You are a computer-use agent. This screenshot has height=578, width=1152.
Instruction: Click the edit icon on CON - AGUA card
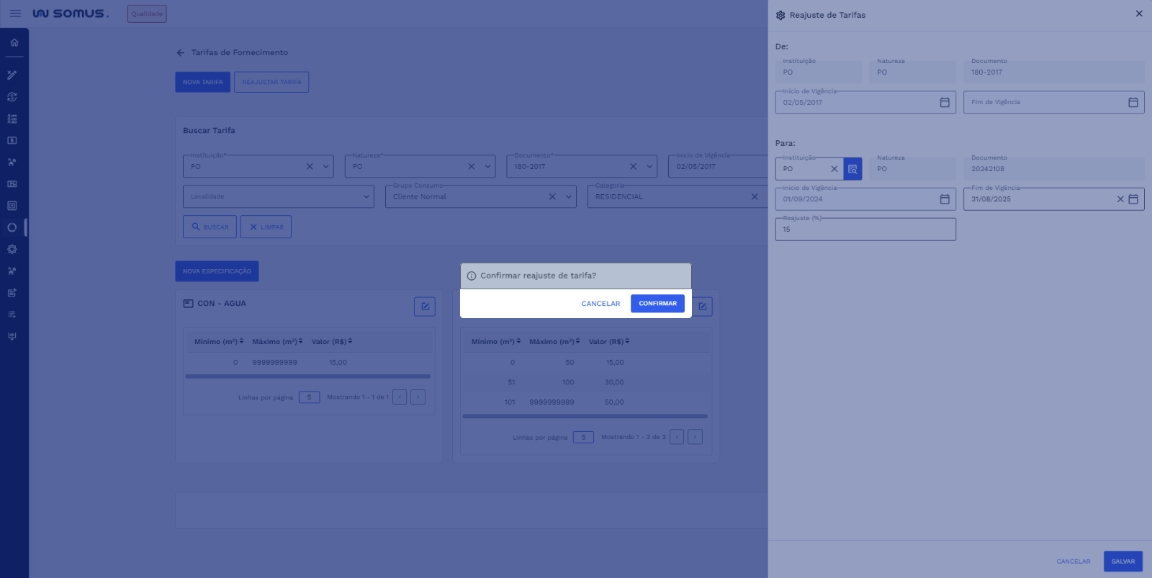(x=424, y=306)
